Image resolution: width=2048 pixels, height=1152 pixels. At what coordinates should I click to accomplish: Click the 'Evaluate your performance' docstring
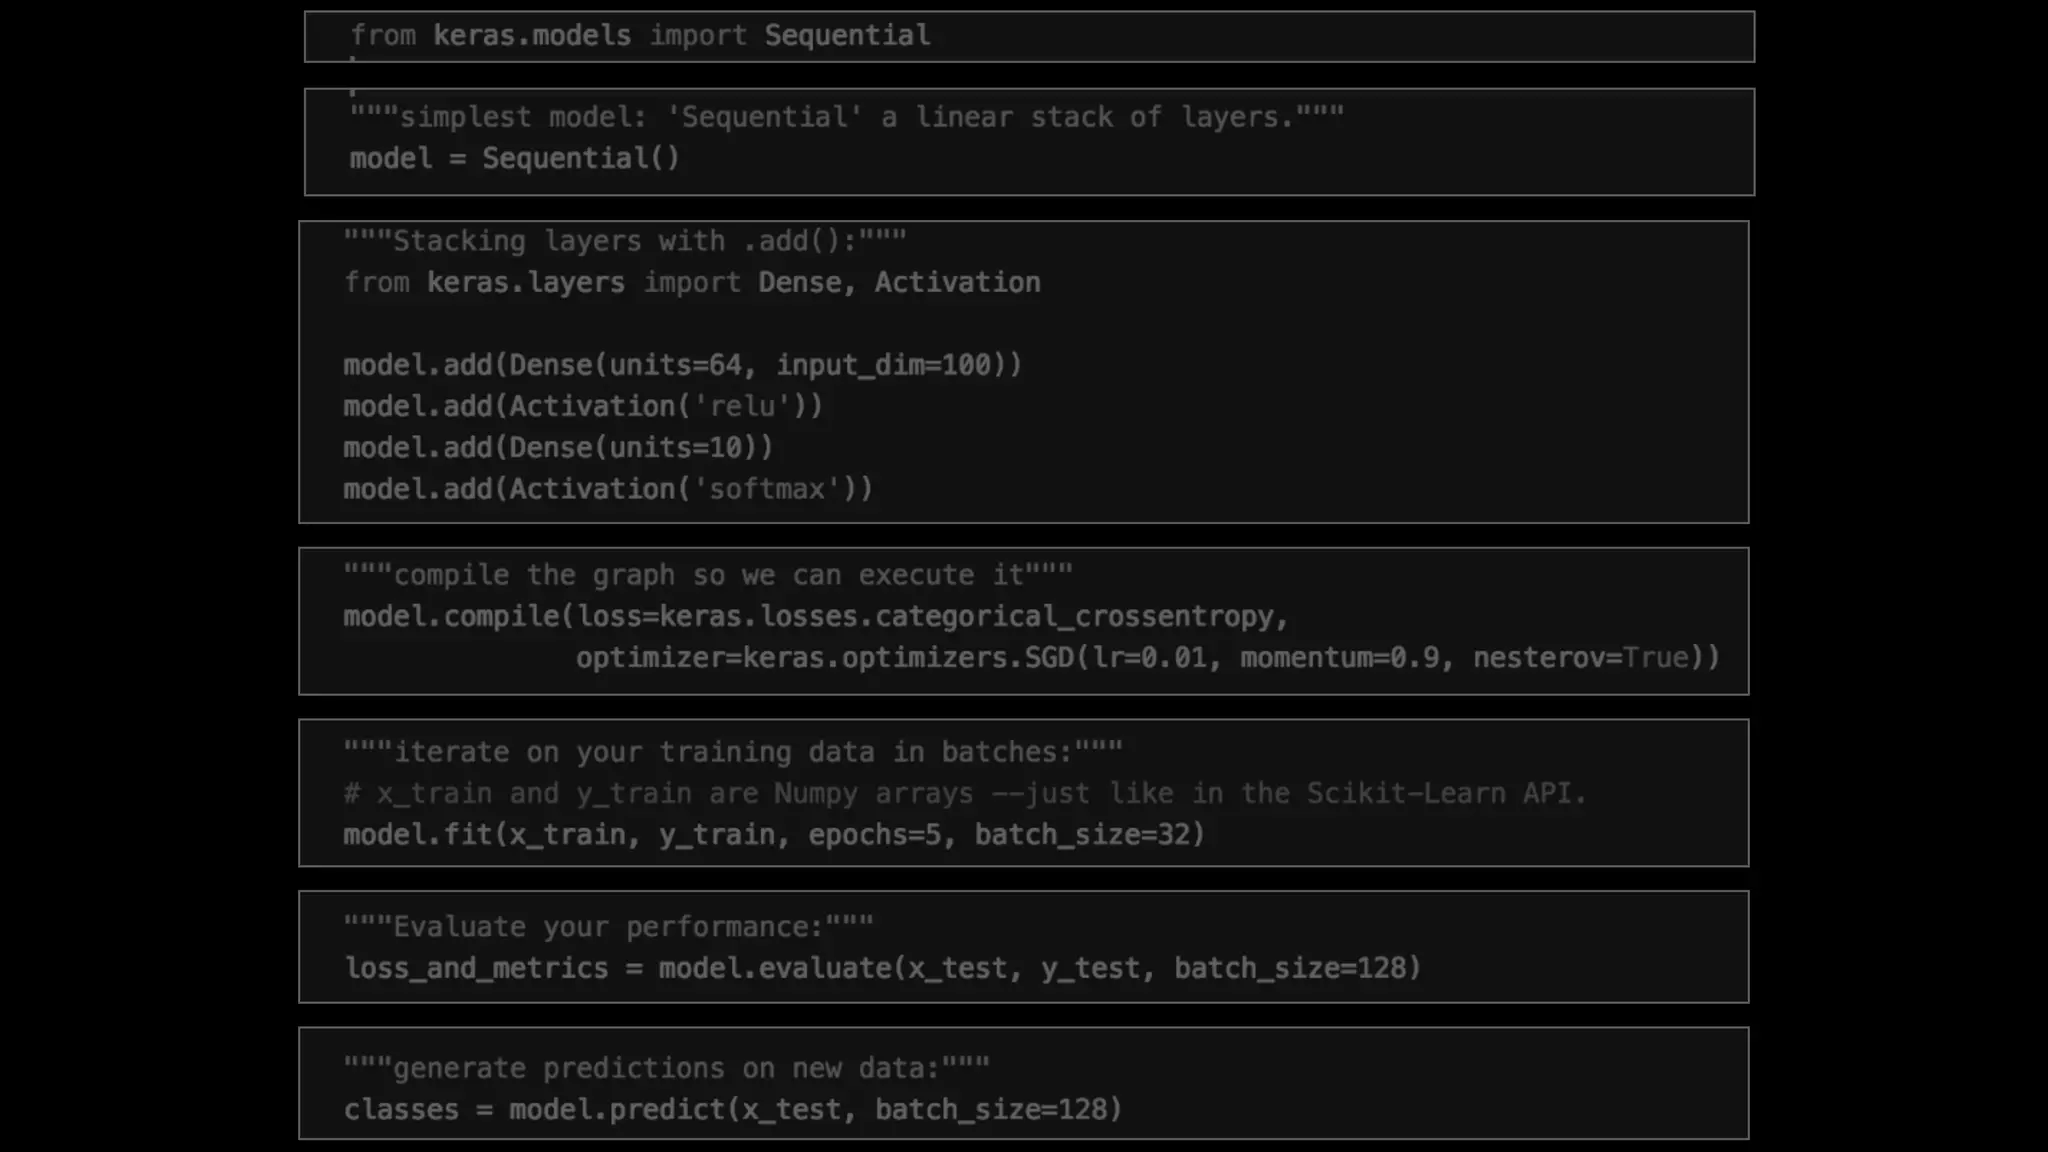608,927
